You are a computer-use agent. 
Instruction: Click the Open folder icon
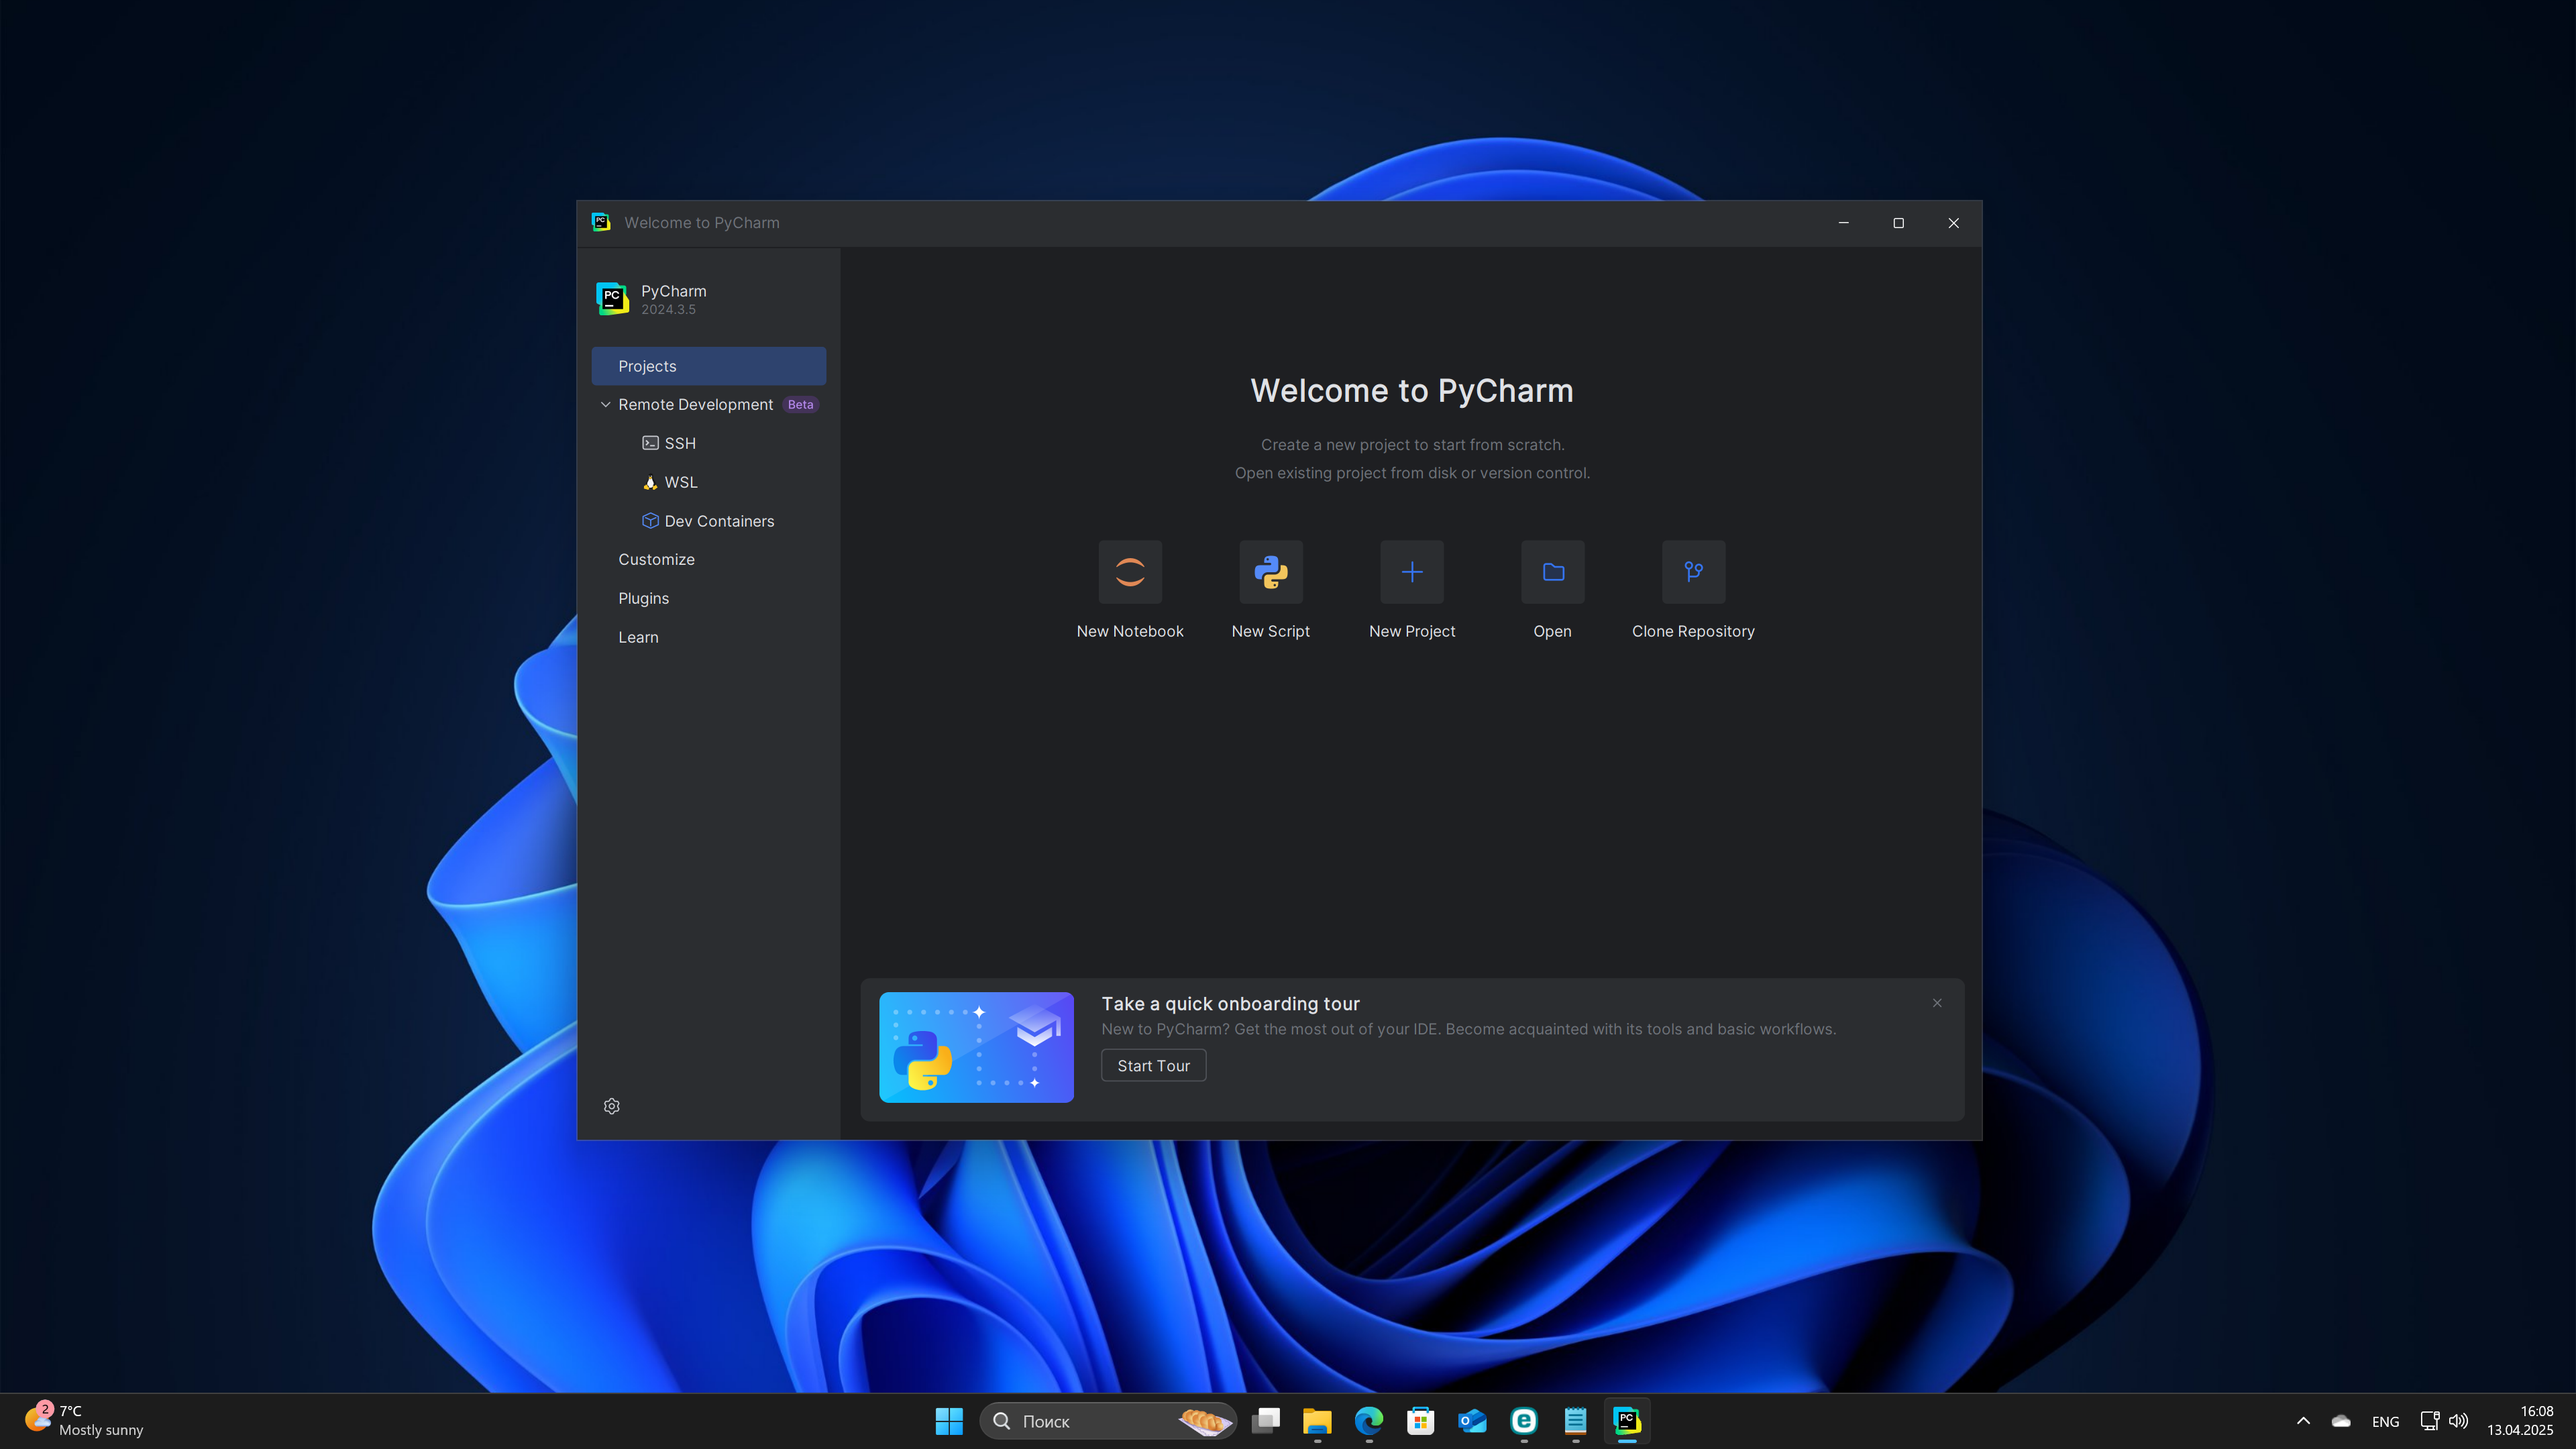1553,572
